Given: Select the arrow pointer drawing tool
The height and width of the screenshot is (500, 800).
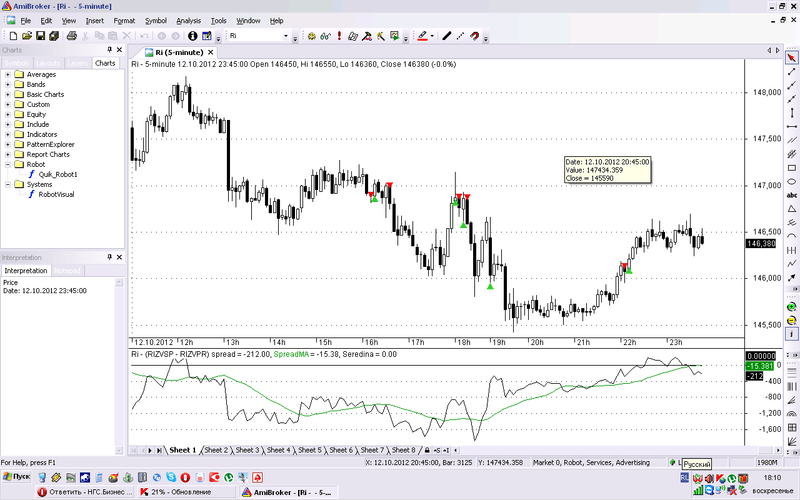Looking at the screenshot, I should [x=792, y=57].
